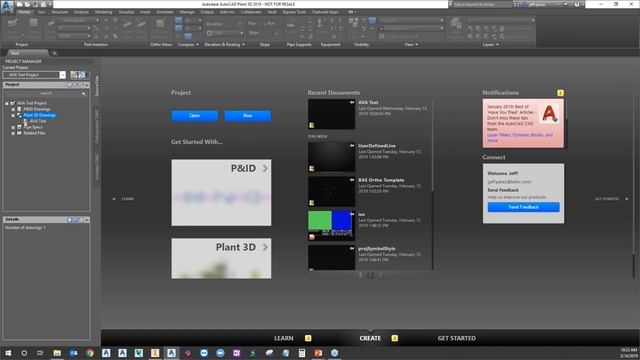Open the Iso recent document thumbnail

(331, 225)
